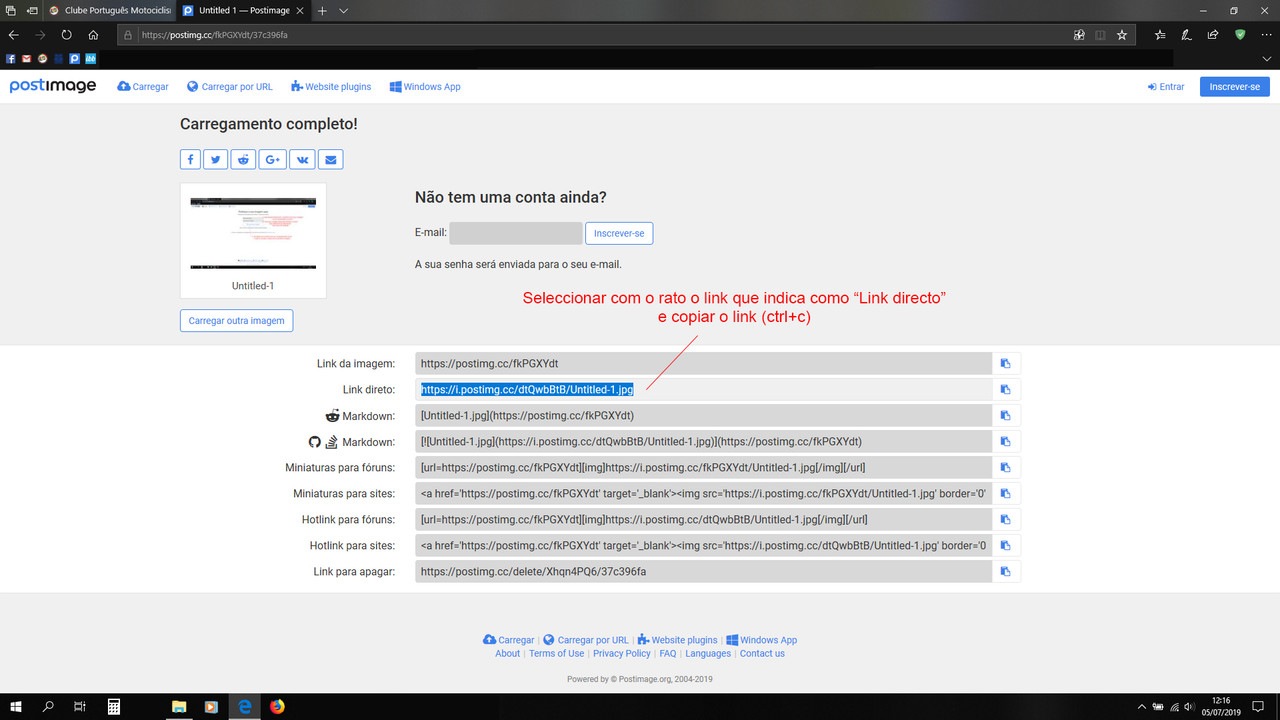Copy the Link para apagar URL
1280x720 pixels.
click(1006, 571)
